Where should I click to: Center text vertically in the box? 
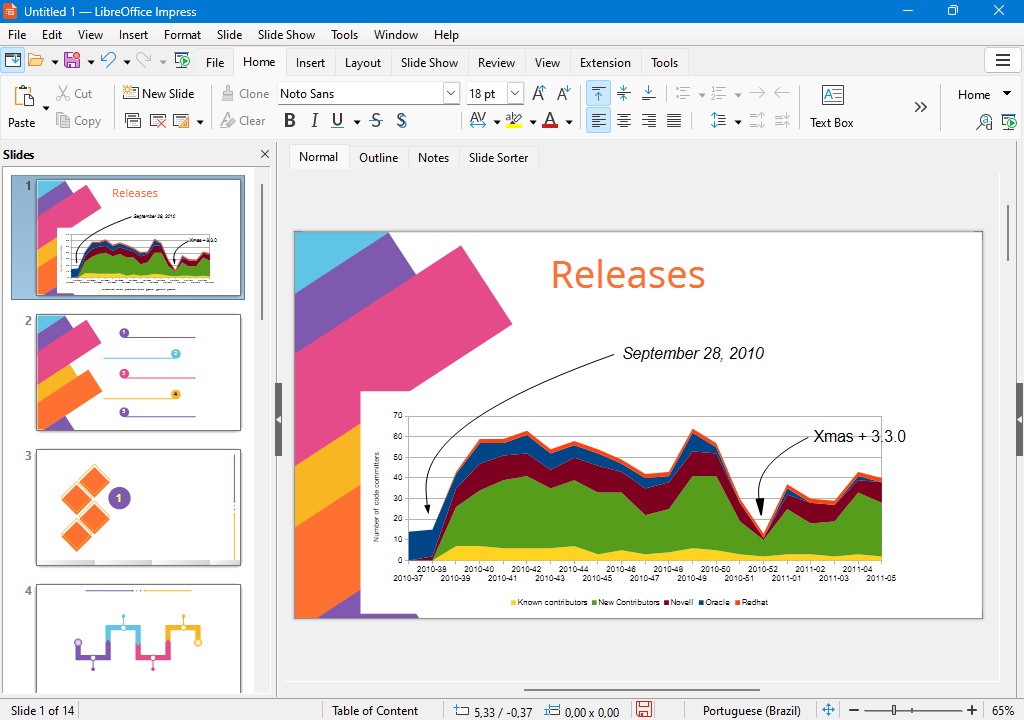pyautogui.click(x=623, y=93)
